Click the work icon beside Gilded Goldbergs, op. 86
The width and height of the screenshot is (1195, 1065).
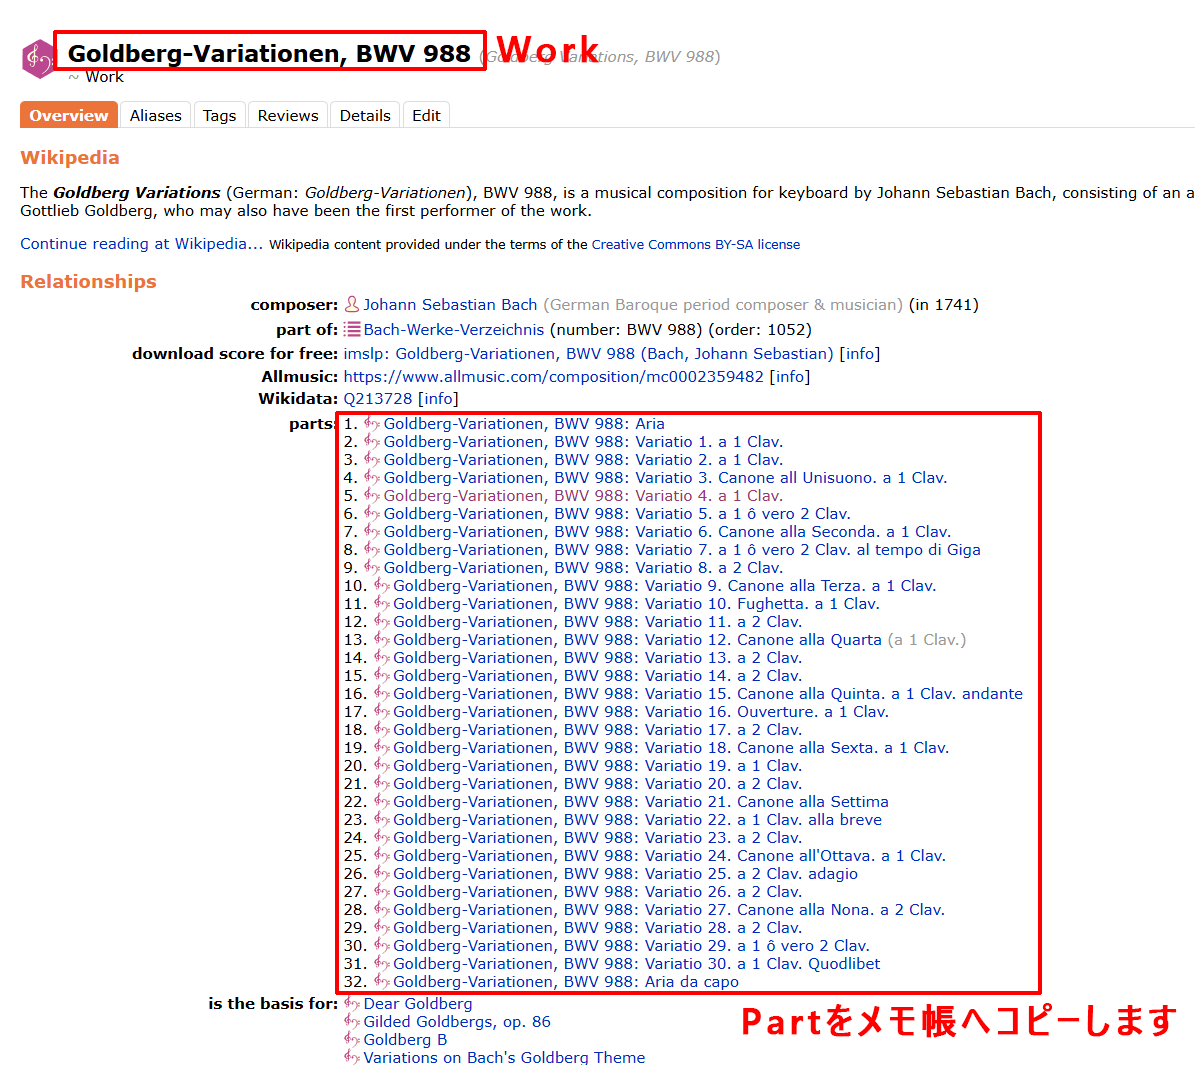[352, 1022]
